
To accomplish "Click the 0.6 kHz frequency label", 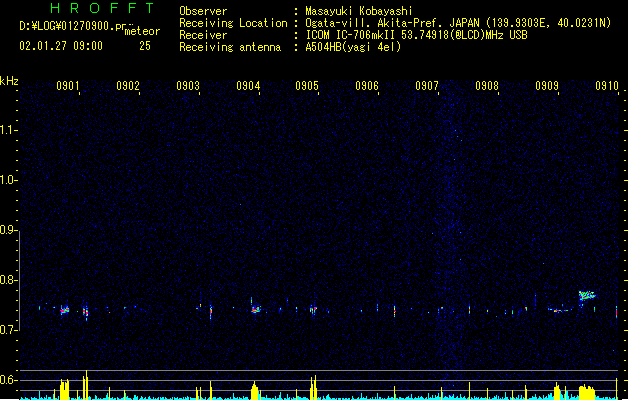I will pyautogui.click(x=8, y=380).
